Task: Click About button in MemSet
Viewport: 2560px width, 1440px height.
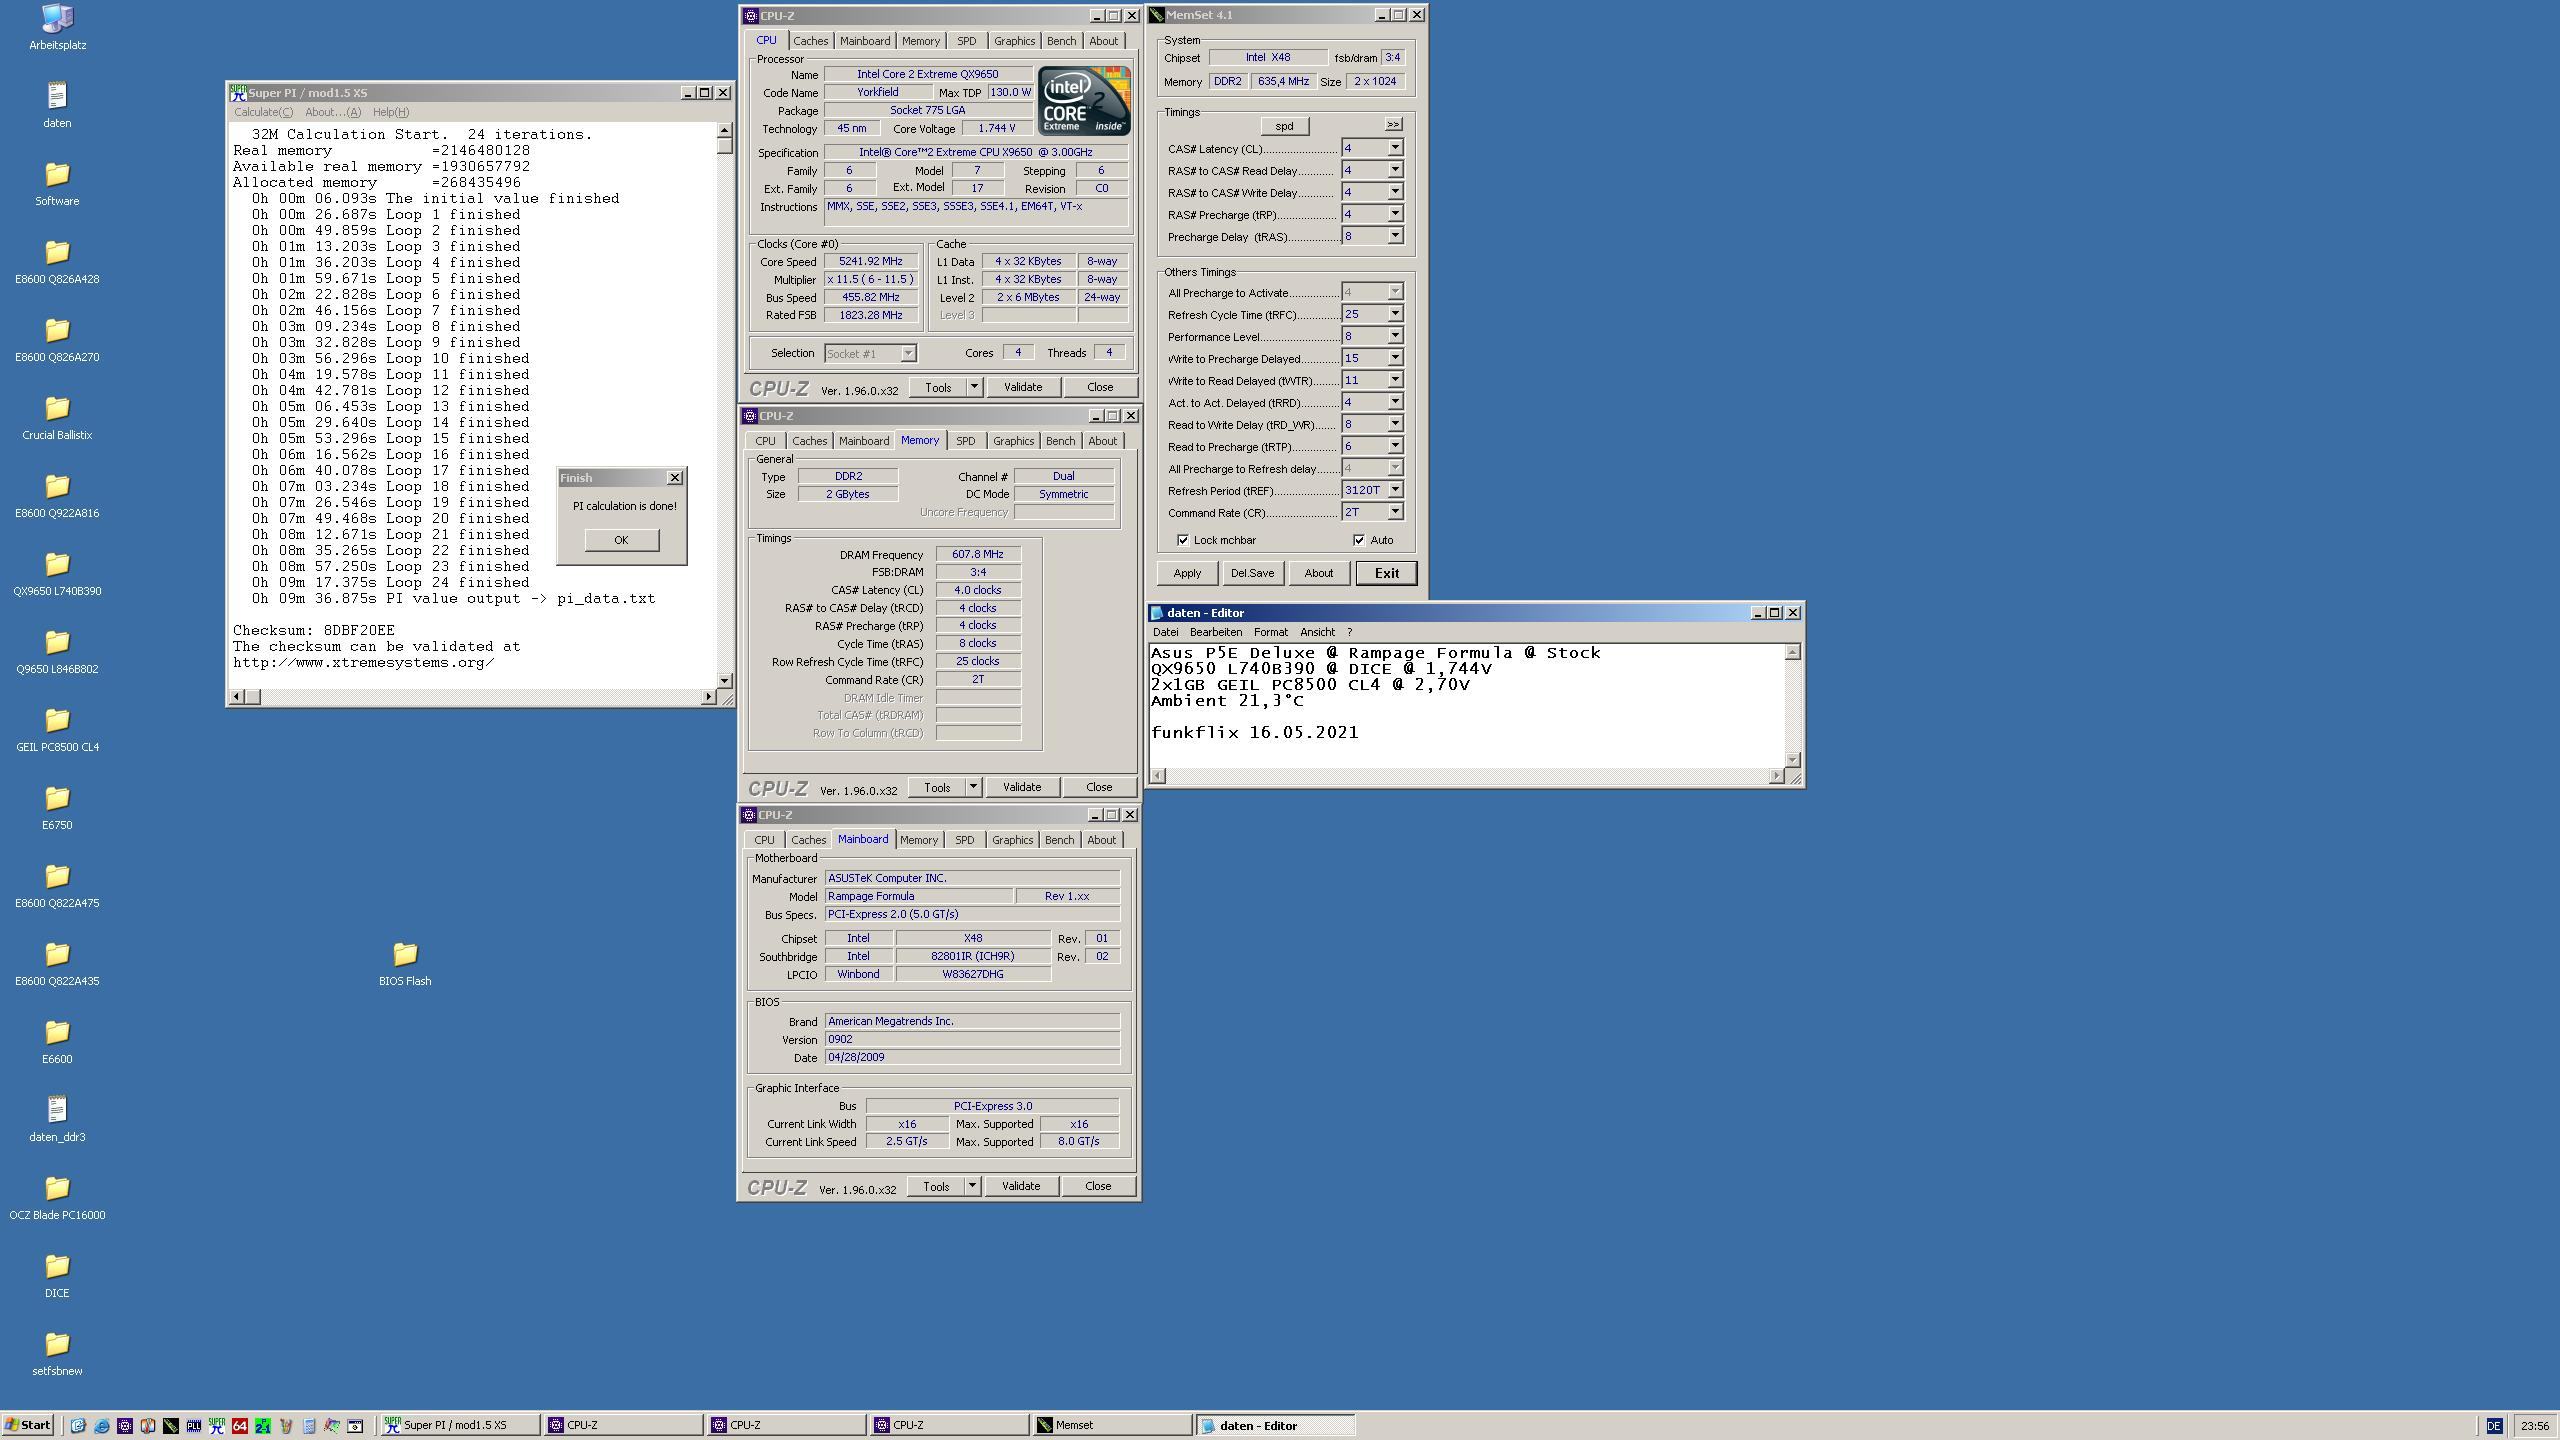Action: point(1318,573)
